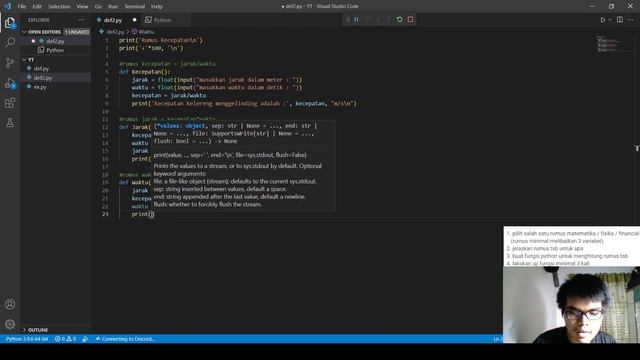Stop the debug session
The width and height of the screenshot is (640, 360).
coord(410,20)
